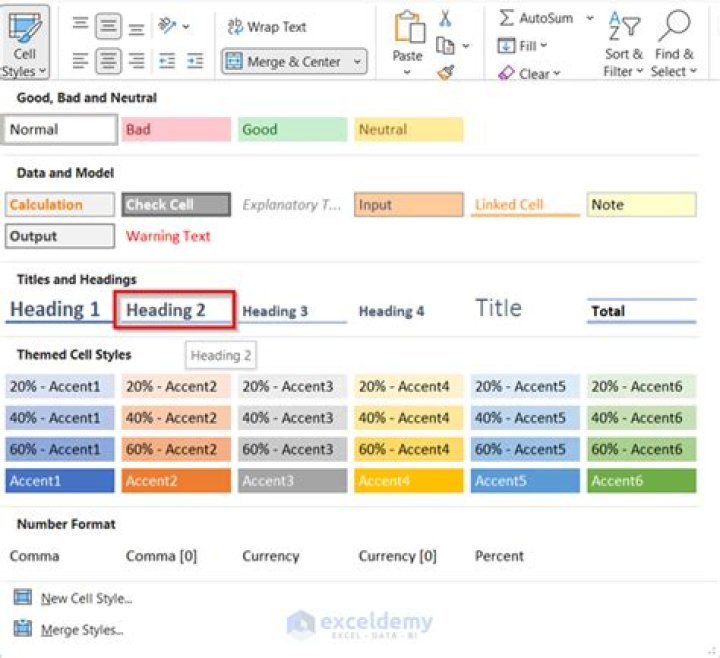The image size is (720, 658).
Task: Decrease the cell indent
Action: (167, 61)
